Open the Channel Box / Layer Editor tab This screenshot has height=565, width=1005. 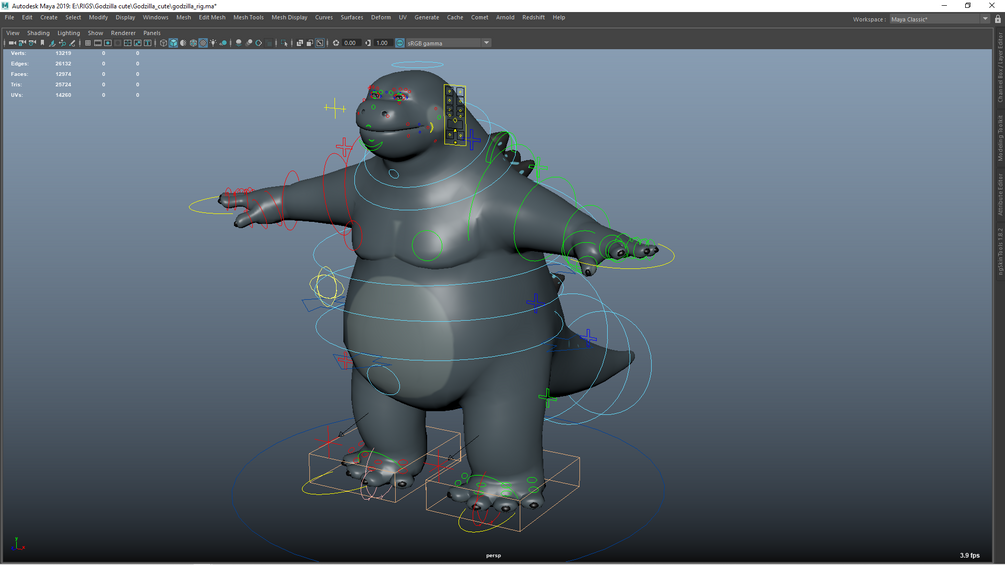pyautogui.click(x=1000, y=67)
